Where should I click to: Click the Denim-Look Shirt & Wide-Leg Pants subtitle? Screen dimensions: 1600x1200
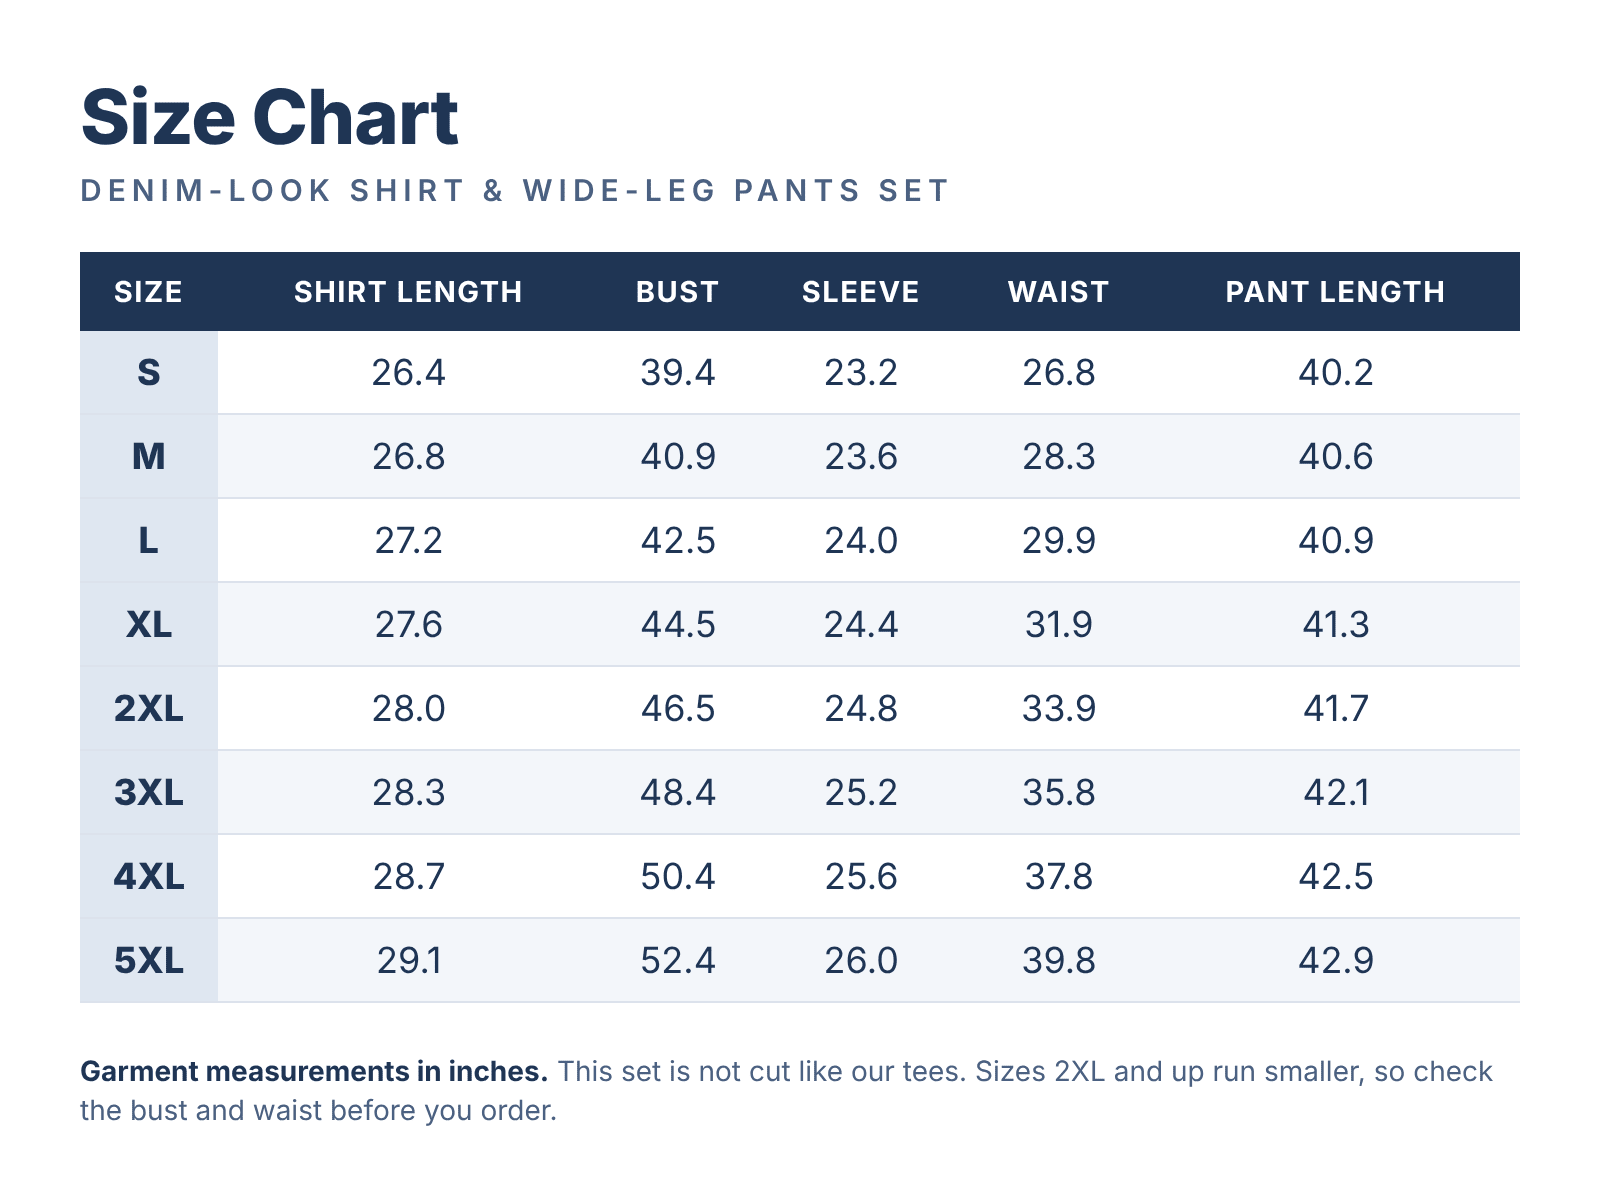514,190
